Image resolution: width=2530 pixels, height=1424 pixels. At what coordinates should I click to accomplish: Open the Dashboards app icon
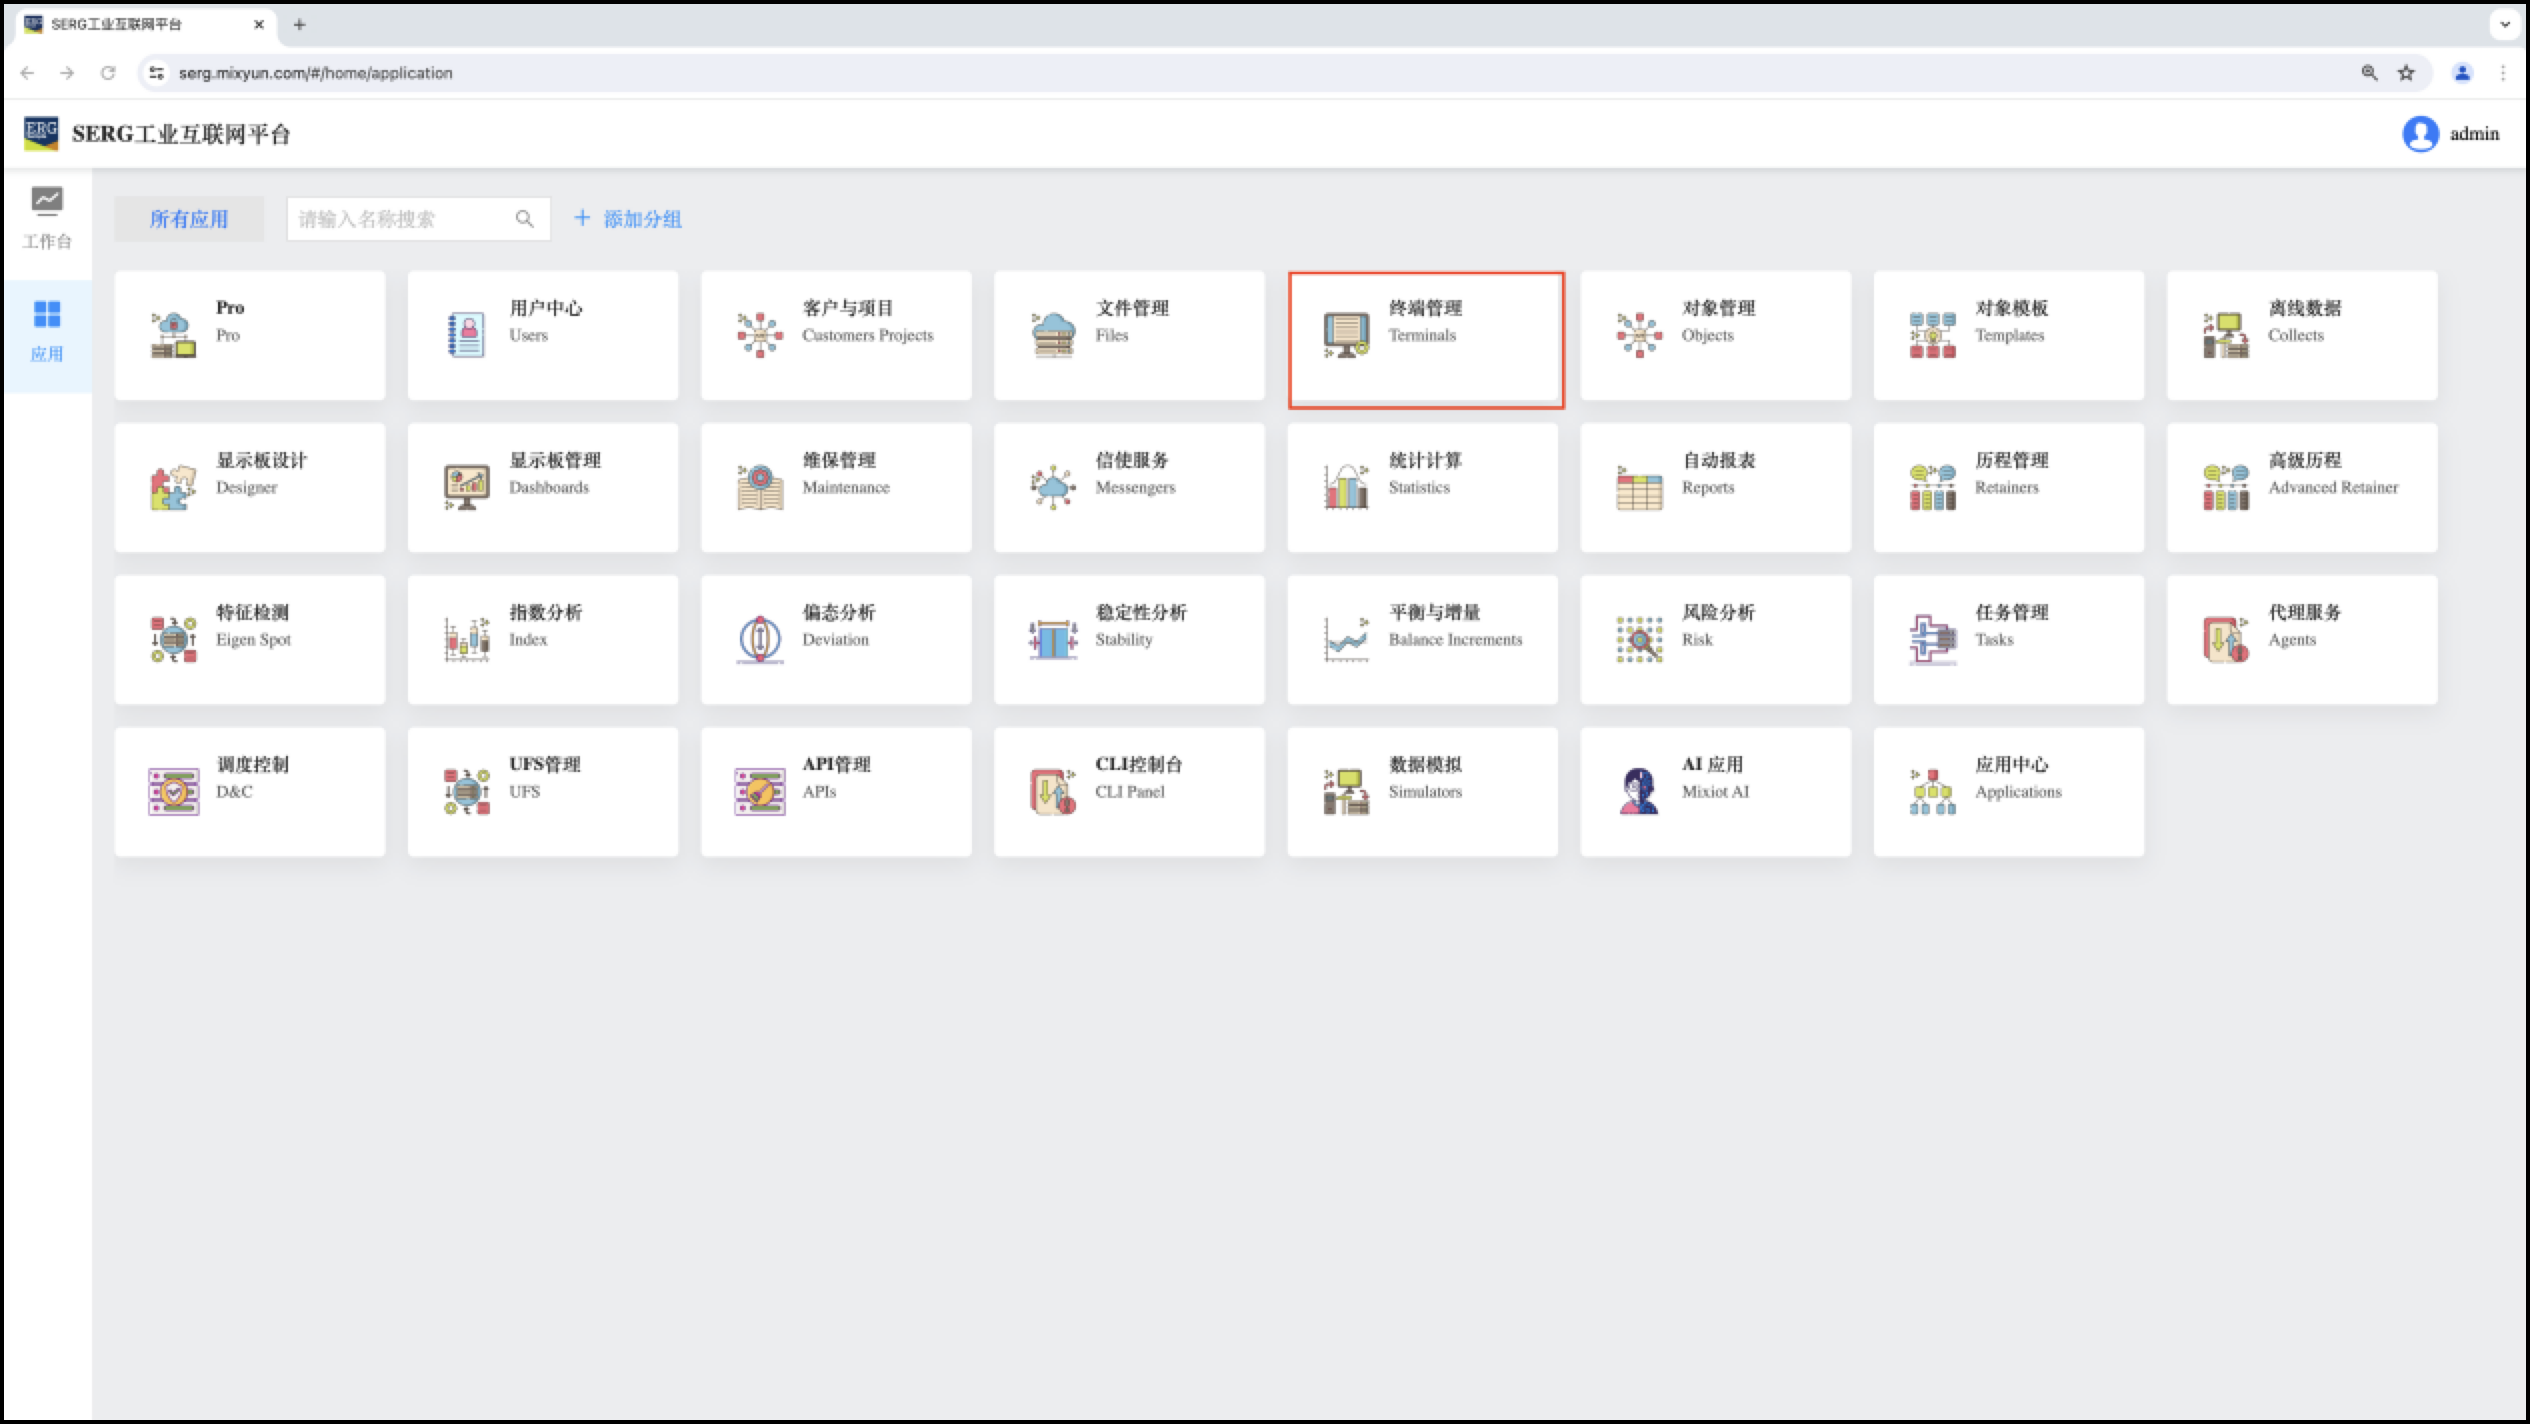(466, 487)
